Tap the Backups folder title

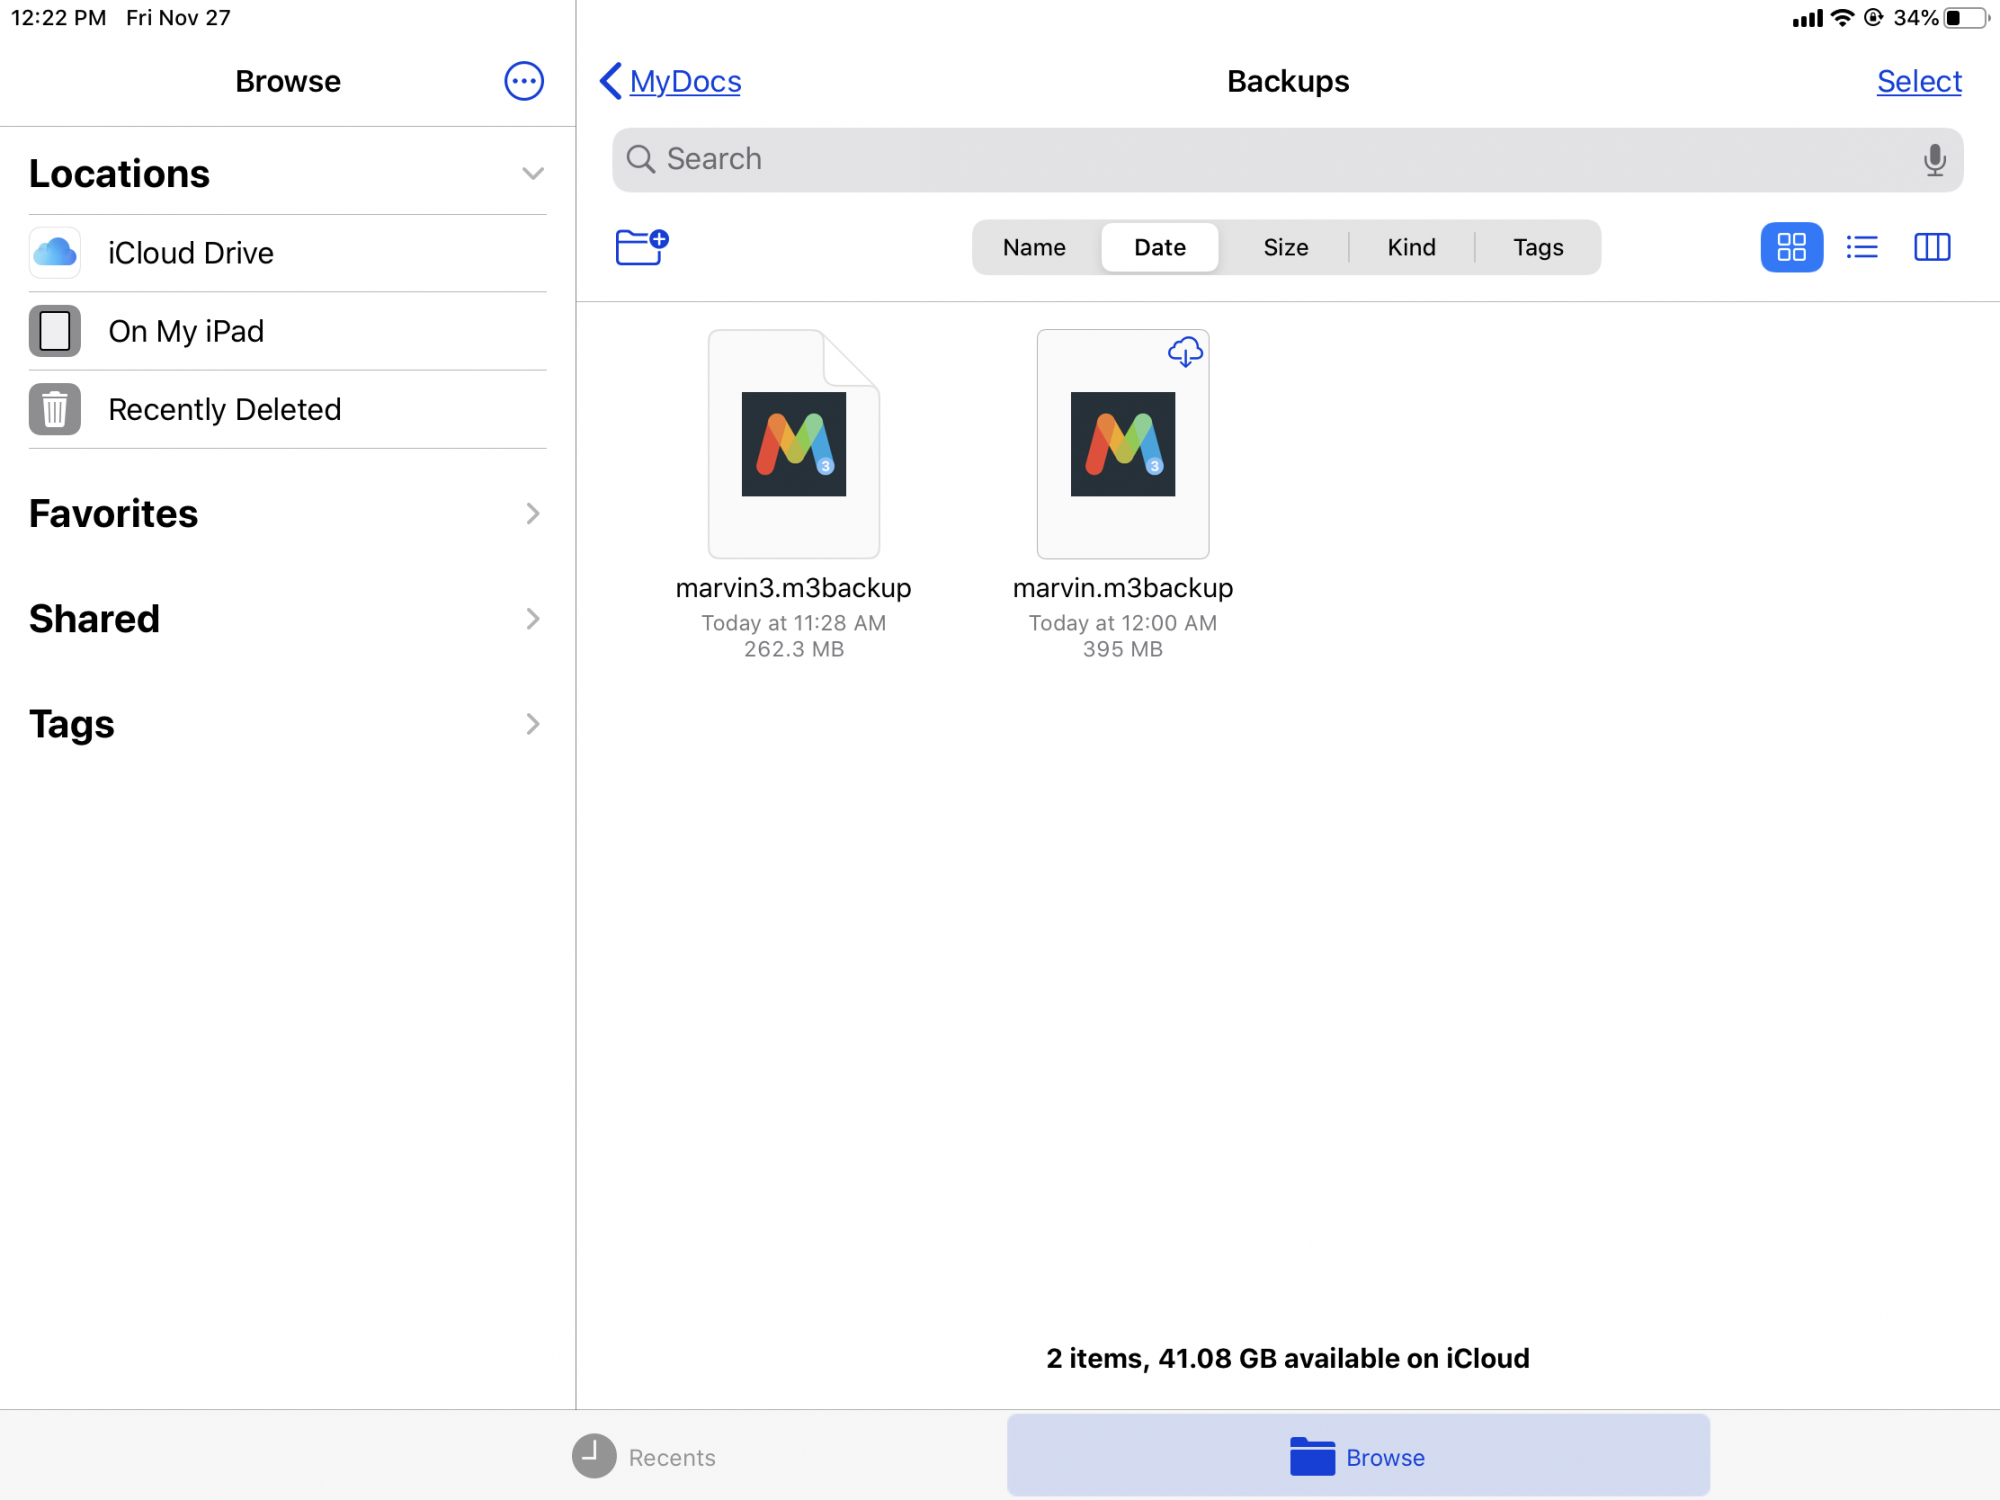tap(1288, 81)
